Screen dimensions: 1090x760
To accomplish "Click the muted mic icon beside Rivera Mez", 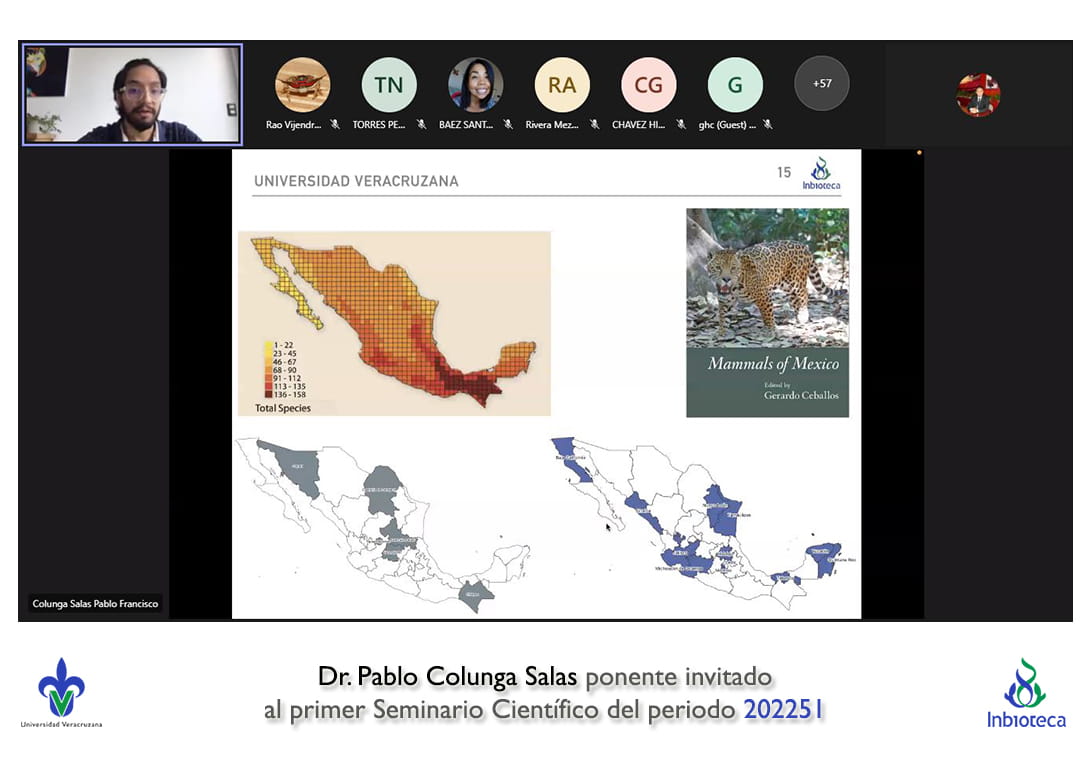I will point(594,125).
